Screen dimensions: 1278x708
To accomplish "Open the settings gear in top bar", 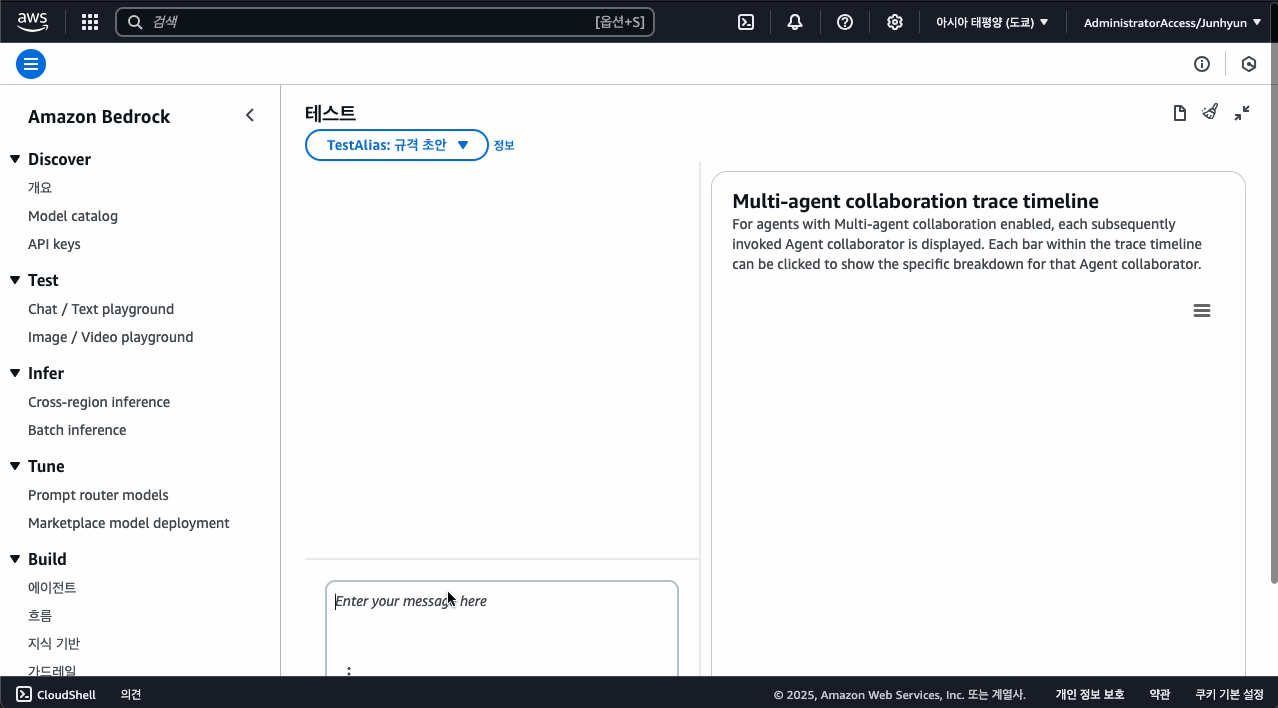I will (895, 22).
